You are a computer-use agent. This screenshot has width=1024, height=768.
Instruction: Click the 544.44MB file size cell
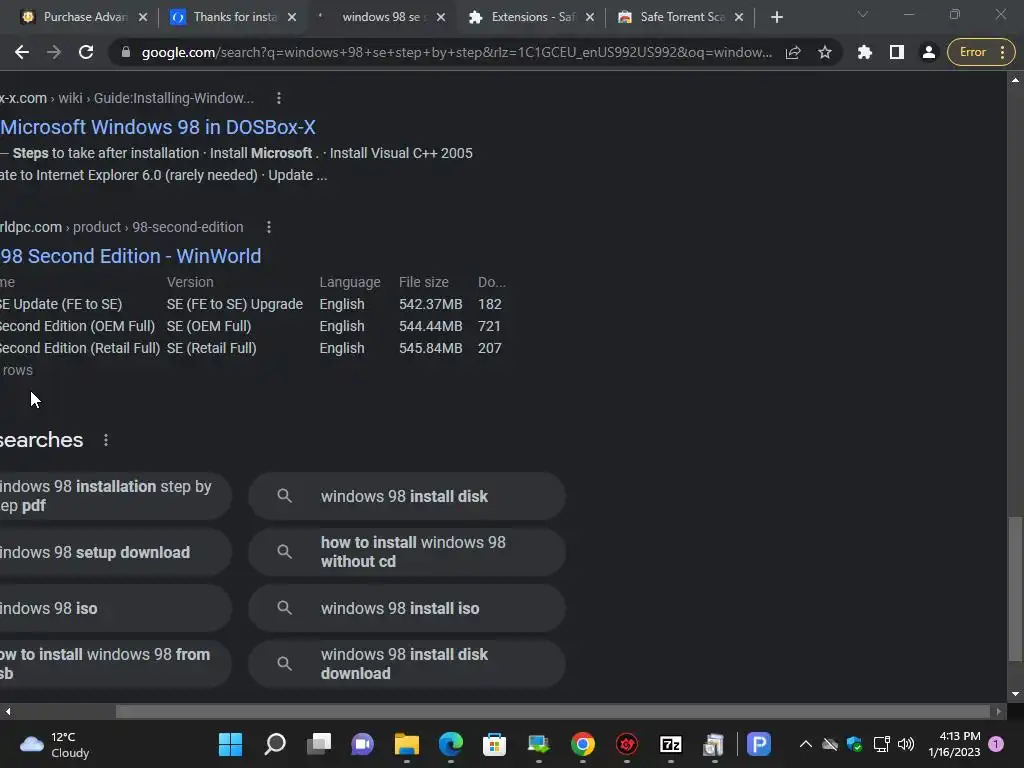[x=430, y=326]
